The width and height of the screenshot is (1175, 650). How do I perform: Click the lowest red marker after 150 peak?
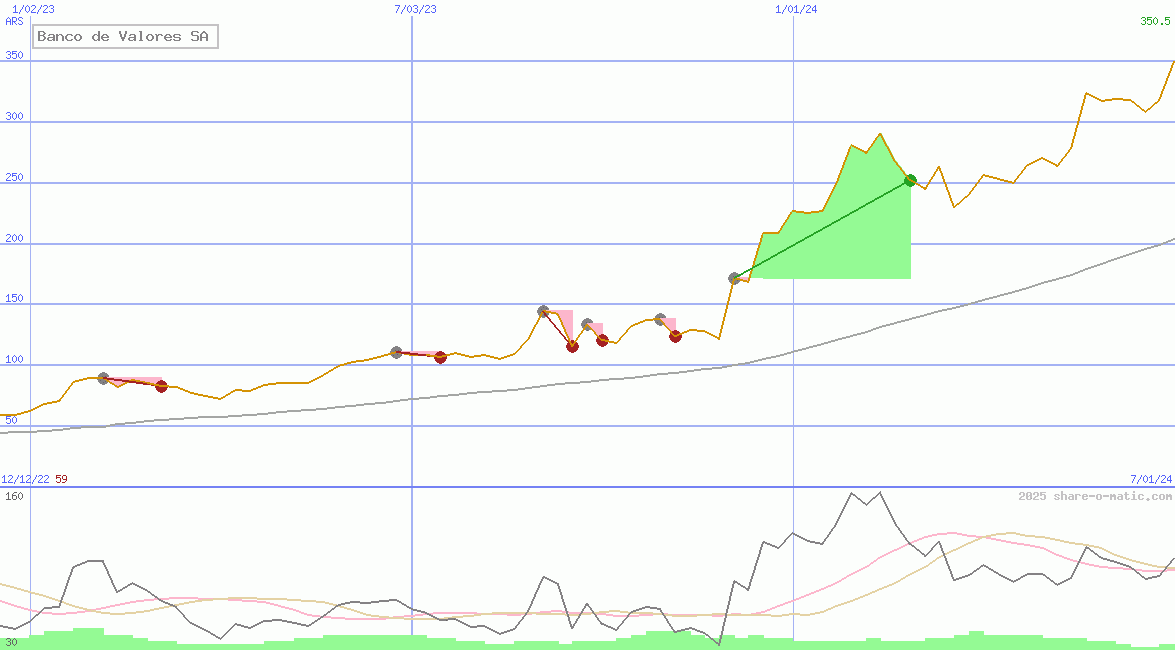tap(572, 346)
